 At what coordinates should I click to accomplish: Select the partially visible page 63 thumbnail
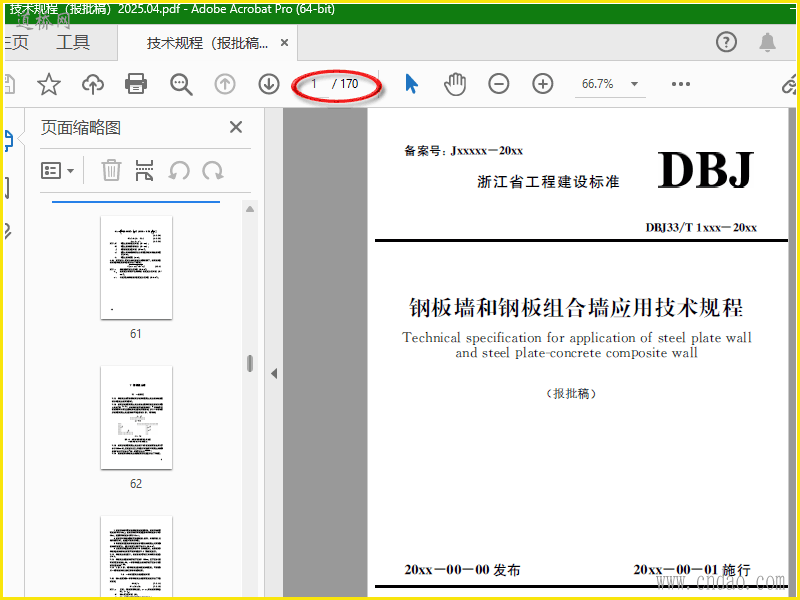pos(136,556)
